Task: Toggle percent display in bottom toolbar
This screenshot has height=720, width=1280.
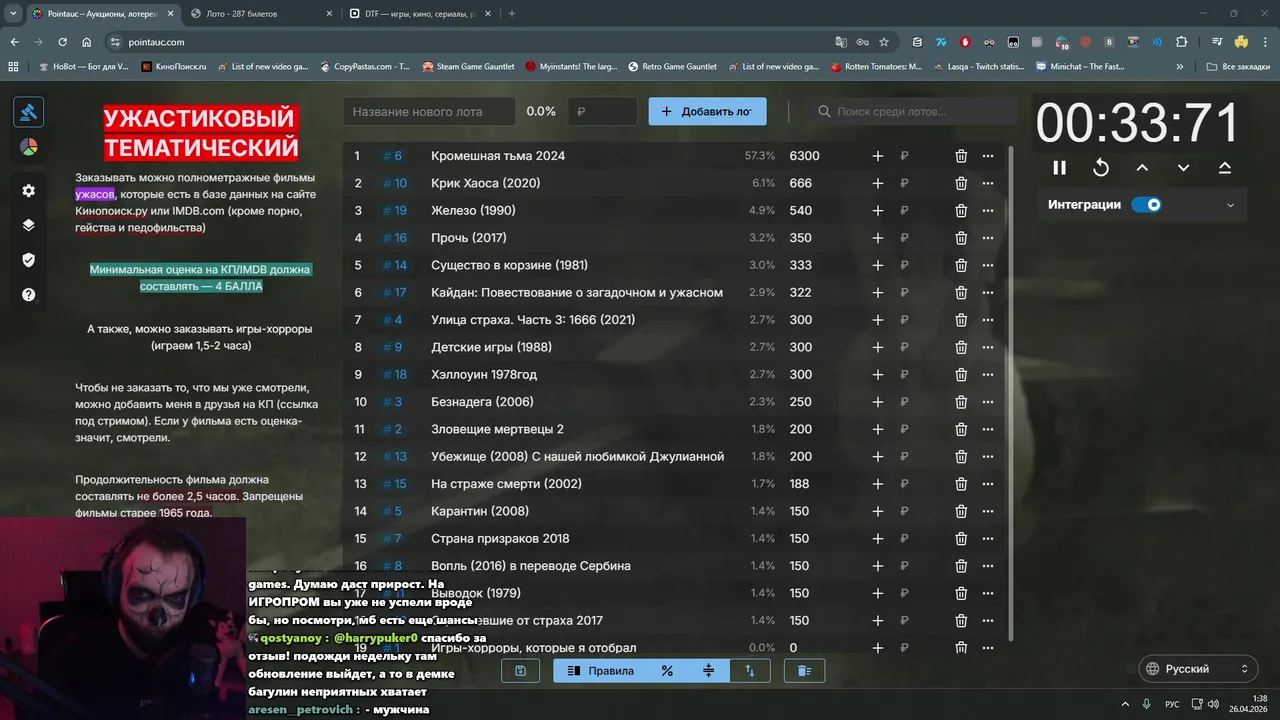Action: (667, 671)
